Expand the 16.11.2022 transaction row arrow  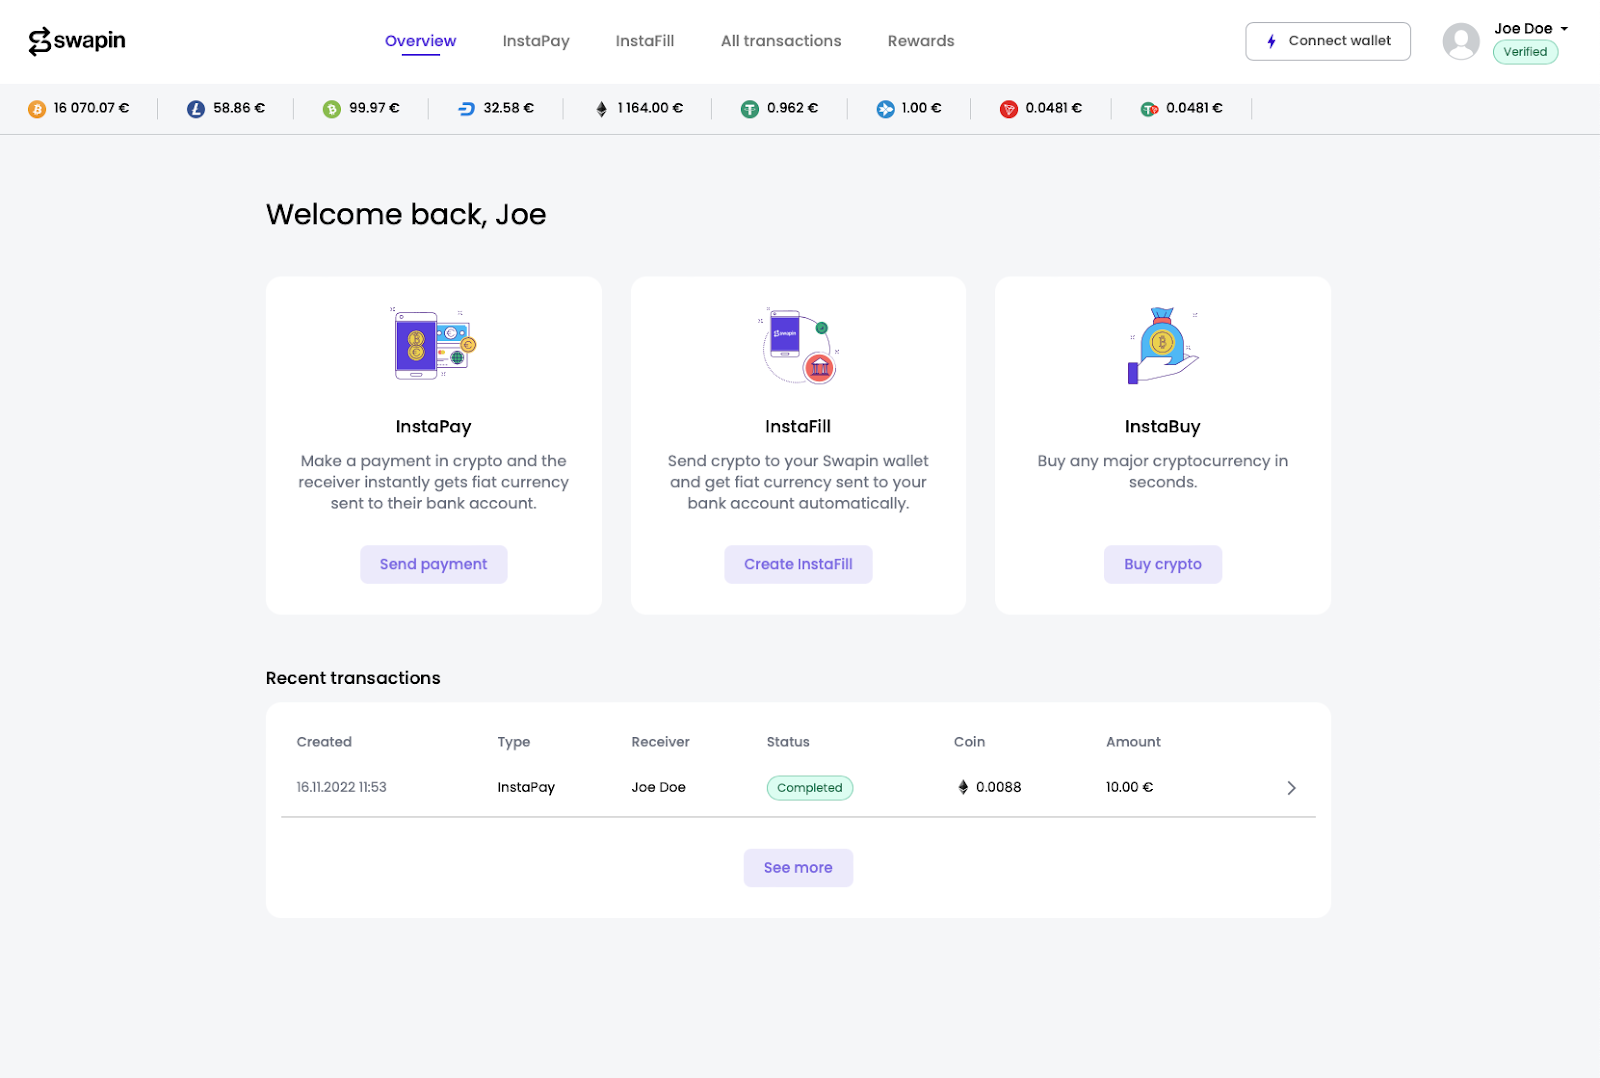click(x=1291, y=788)
